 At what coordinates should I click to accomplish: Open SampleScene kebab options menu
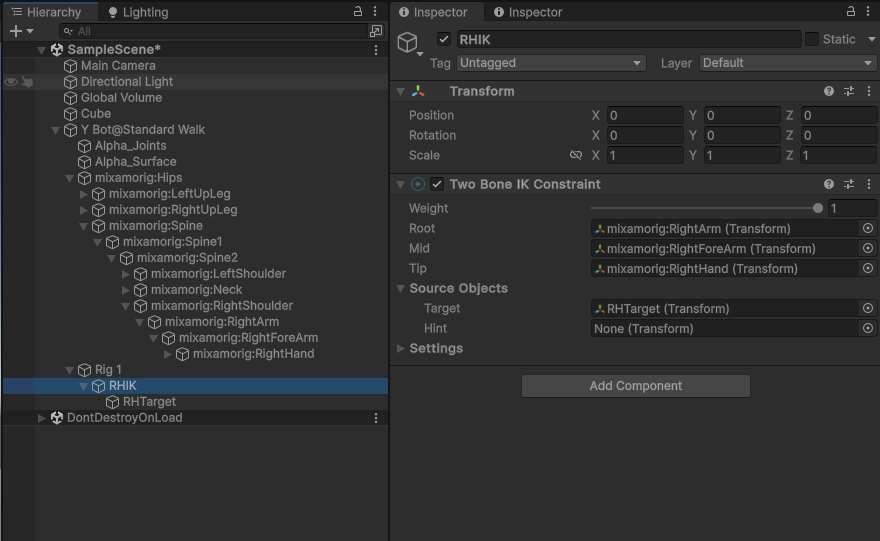click(x=376, y=50)
